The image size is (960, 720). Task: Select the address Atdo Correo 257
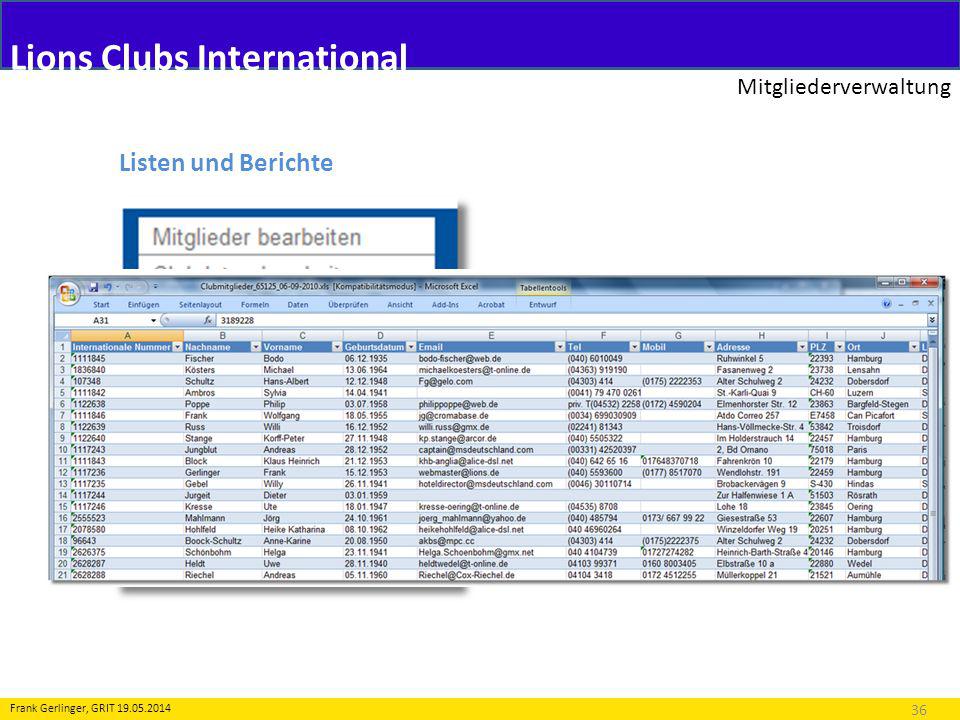click(x=748, y=416)
